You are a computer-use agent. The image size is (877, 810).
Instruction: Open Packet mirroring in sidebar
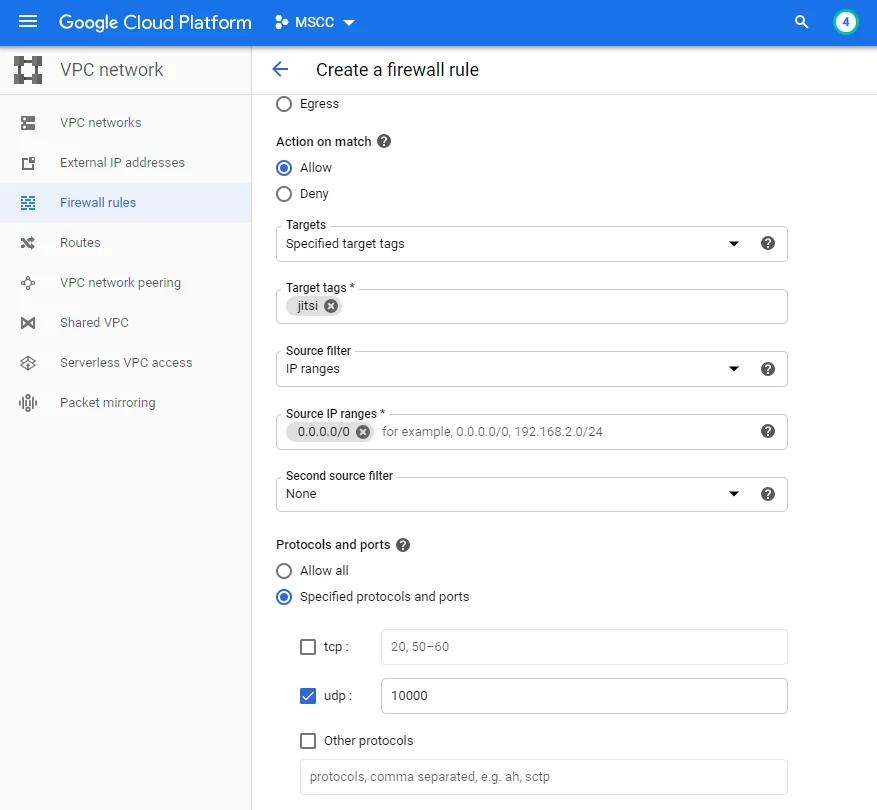pyautogui.click(x=107, y=403)
